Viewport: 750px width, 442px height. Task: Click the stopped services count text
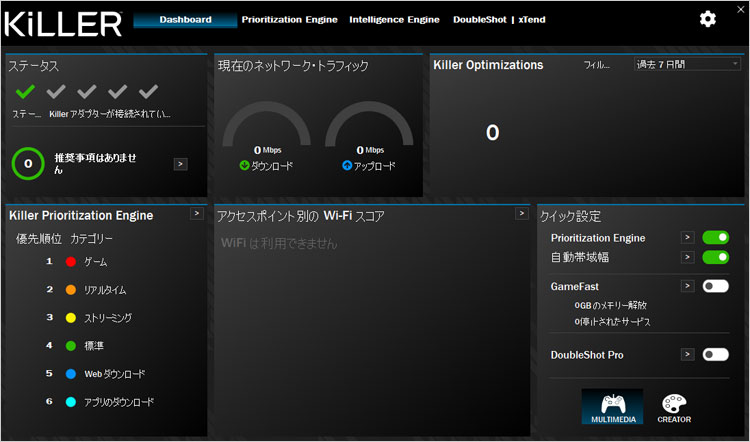point(612,321)
